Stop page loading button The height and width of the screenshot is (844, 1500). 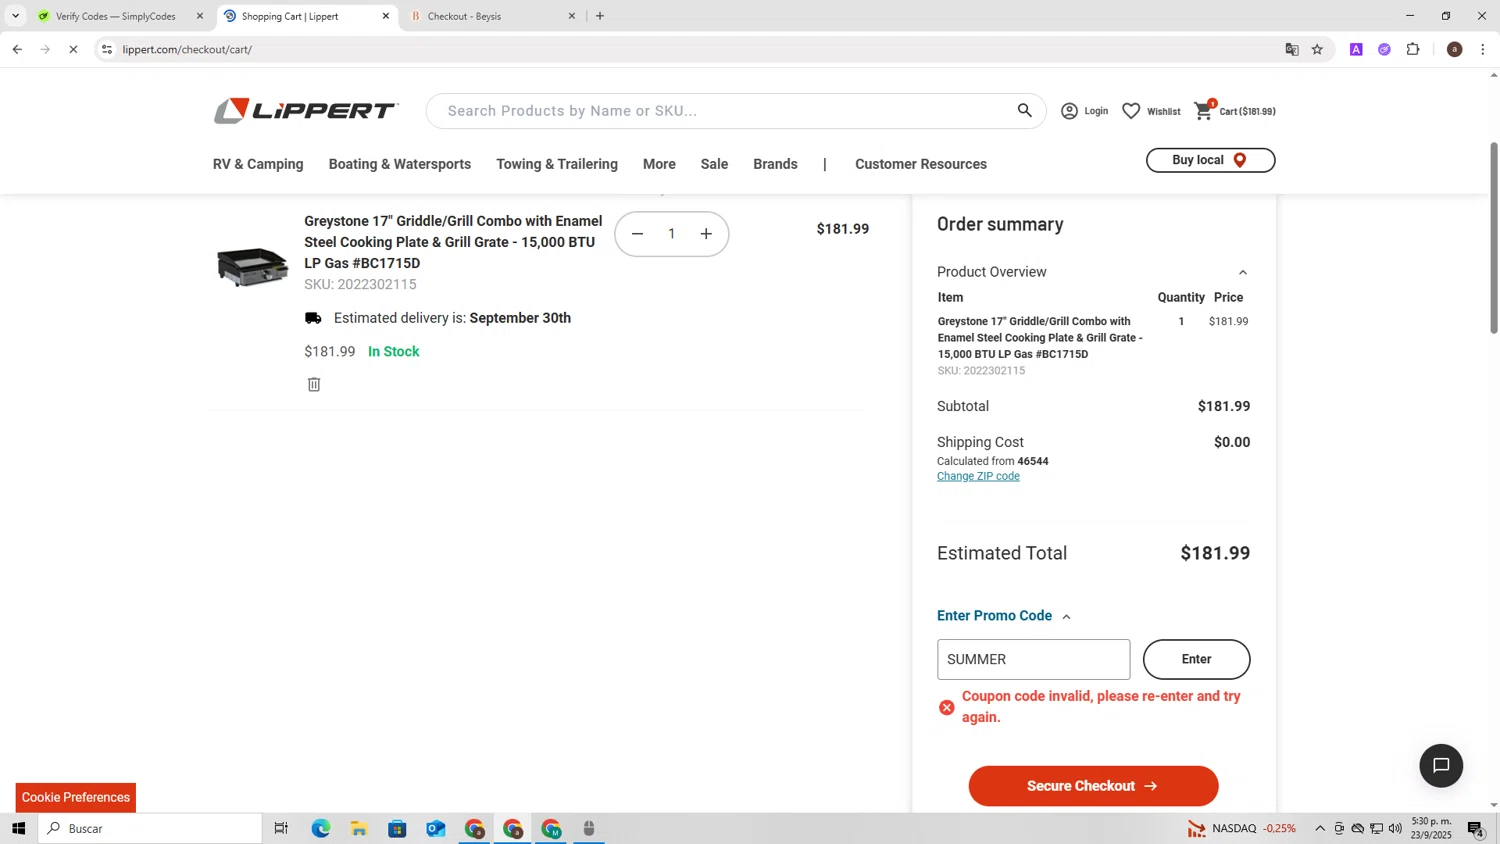click(73, 49)
